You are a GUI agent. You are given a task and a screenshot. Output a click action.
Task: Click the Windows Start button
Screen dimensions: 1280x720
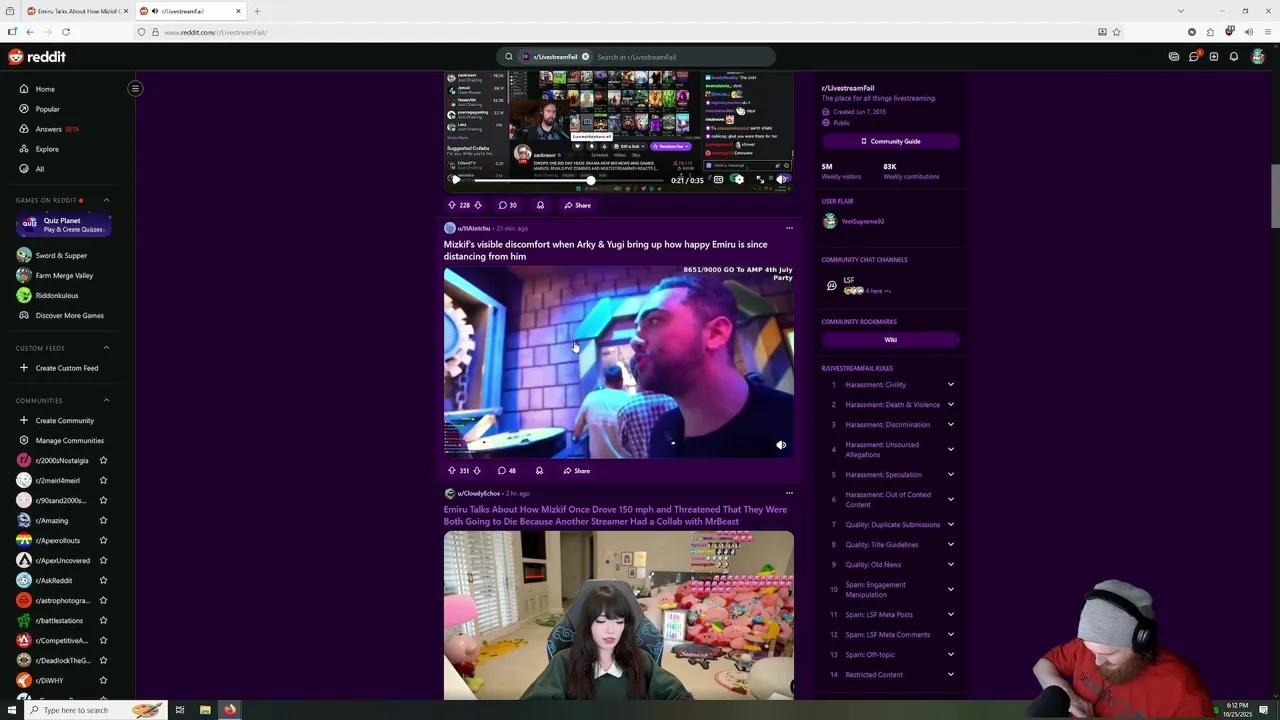pyautogui.click(x=12, y=710)
